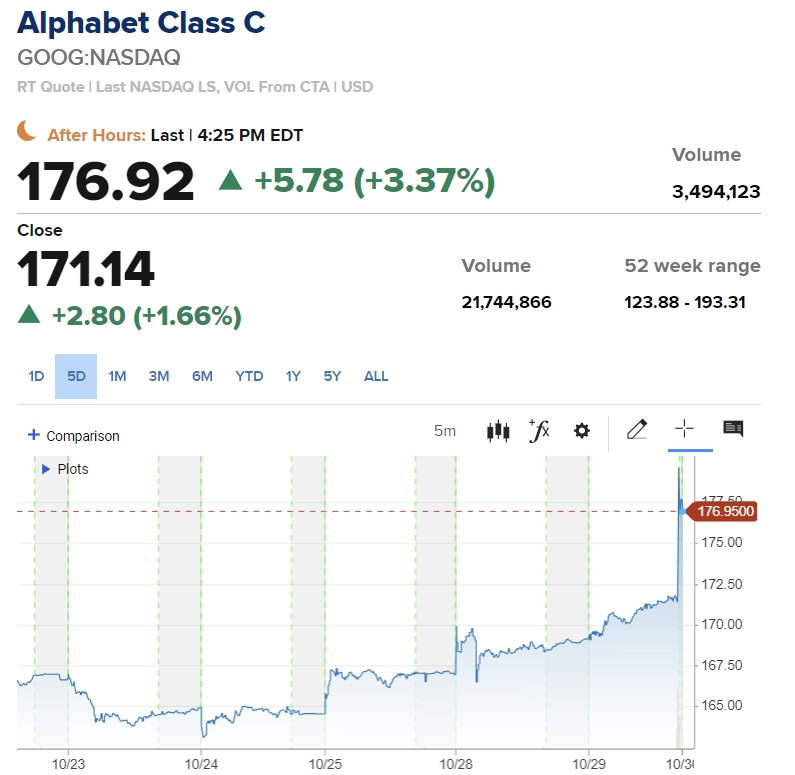Image resolution: width=795 pixels, height=775 pixels.
Task: Click the after hours moon icon
Action: coord(27,131)
